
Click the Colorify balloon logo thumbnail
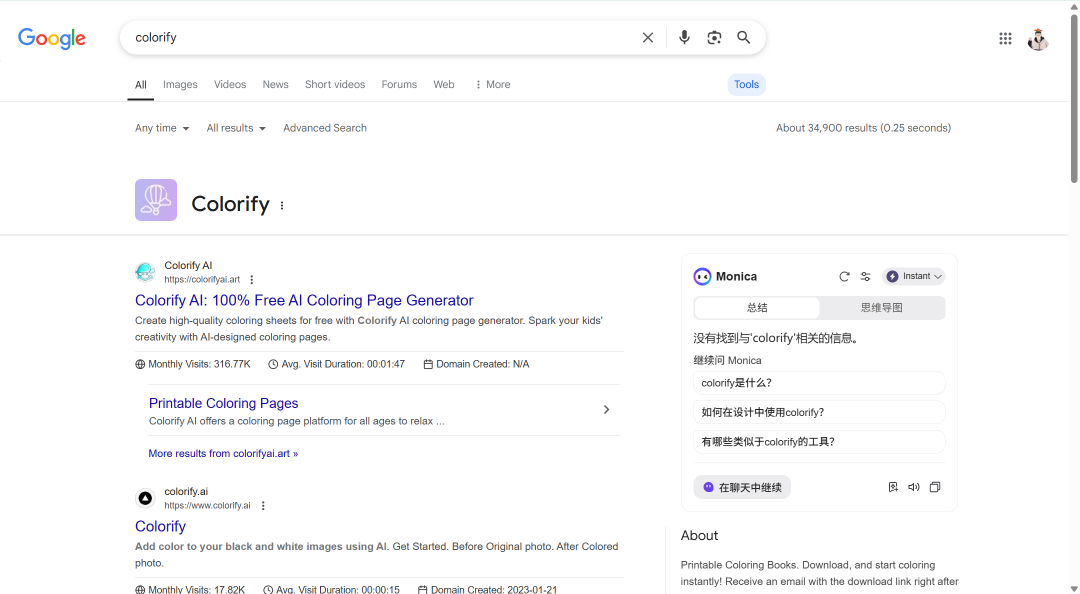[x=156, y=200]
